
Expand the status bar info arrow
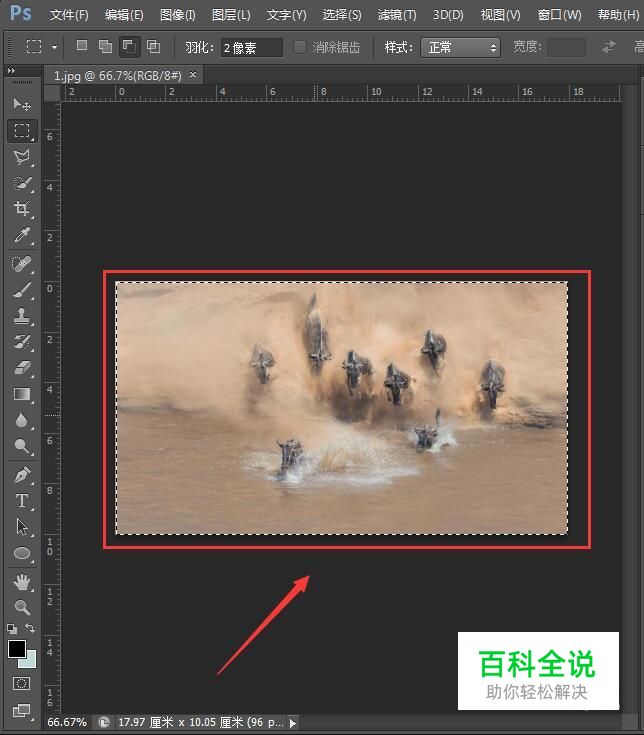pyautogui.click(x=293, y=723)
